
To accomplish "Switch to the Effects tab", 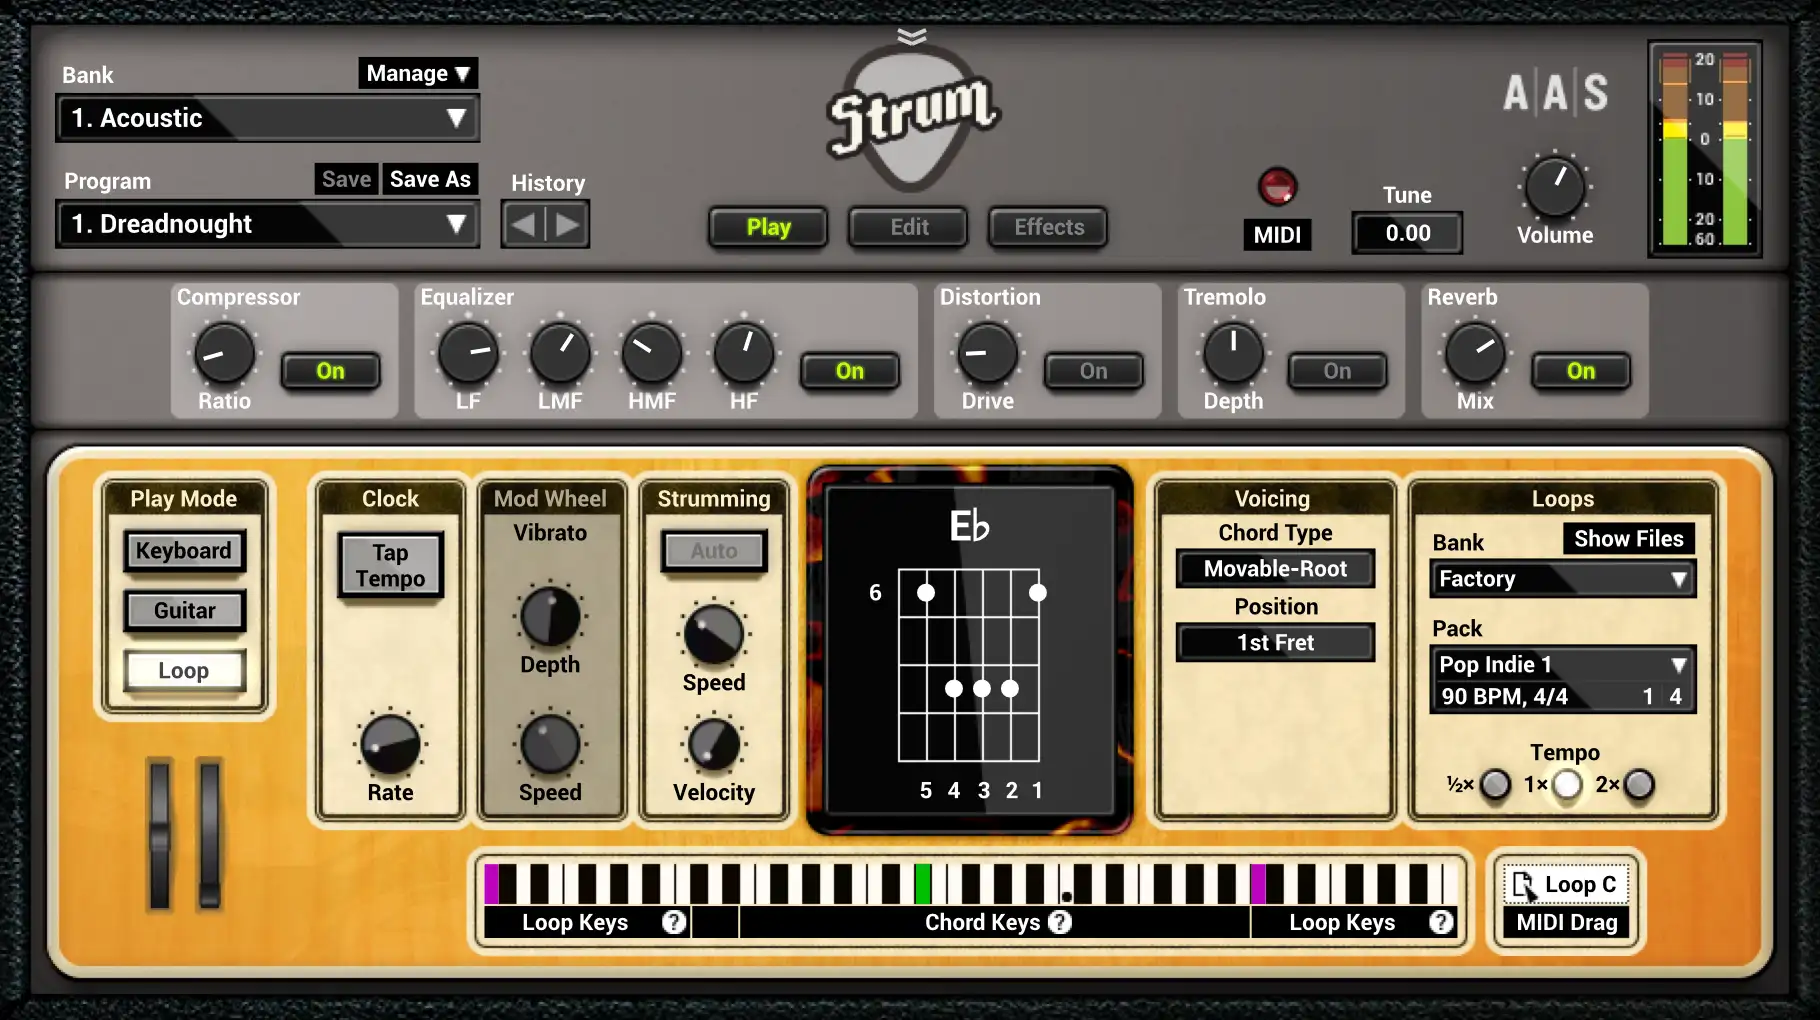I will (x=1048, y=227).
